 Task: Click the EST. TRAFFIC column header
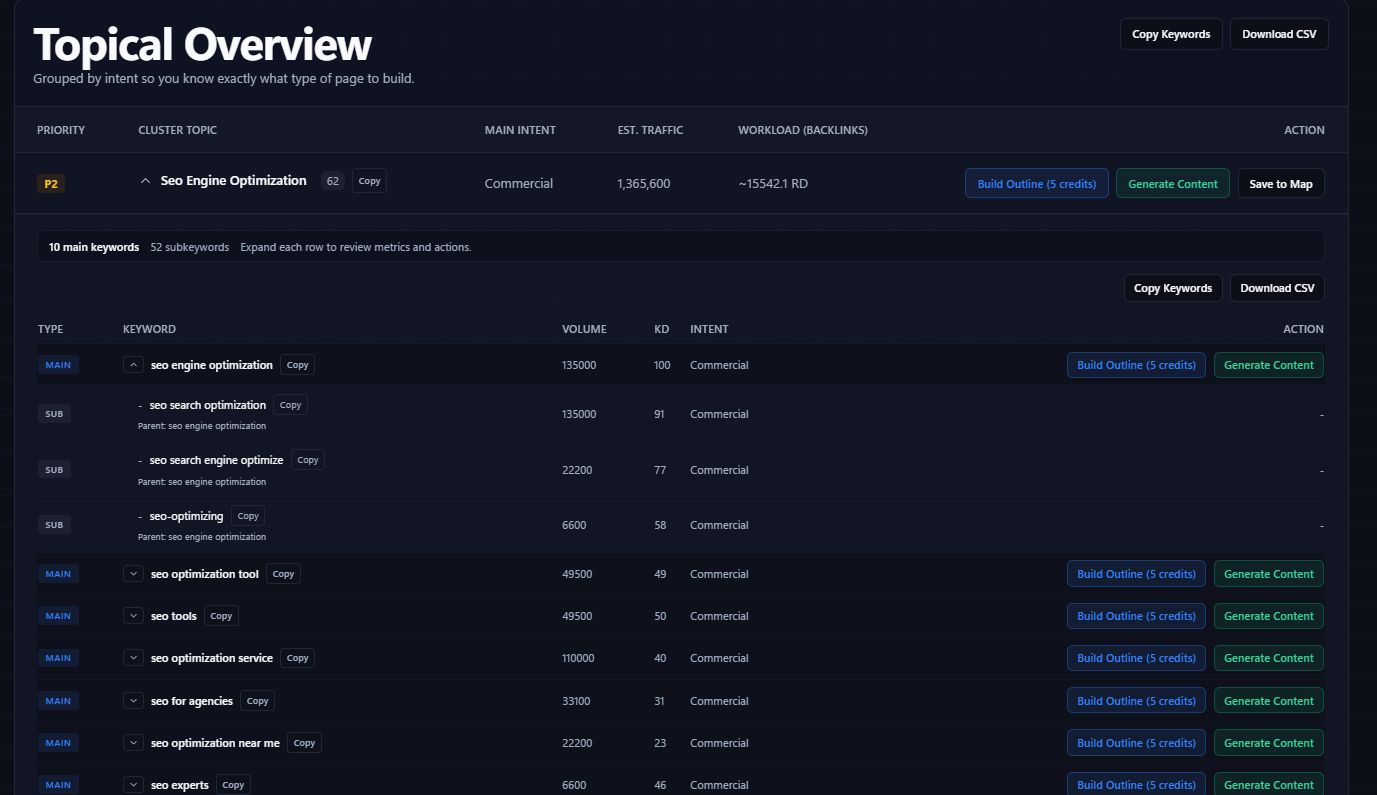[x=651, y=130]
